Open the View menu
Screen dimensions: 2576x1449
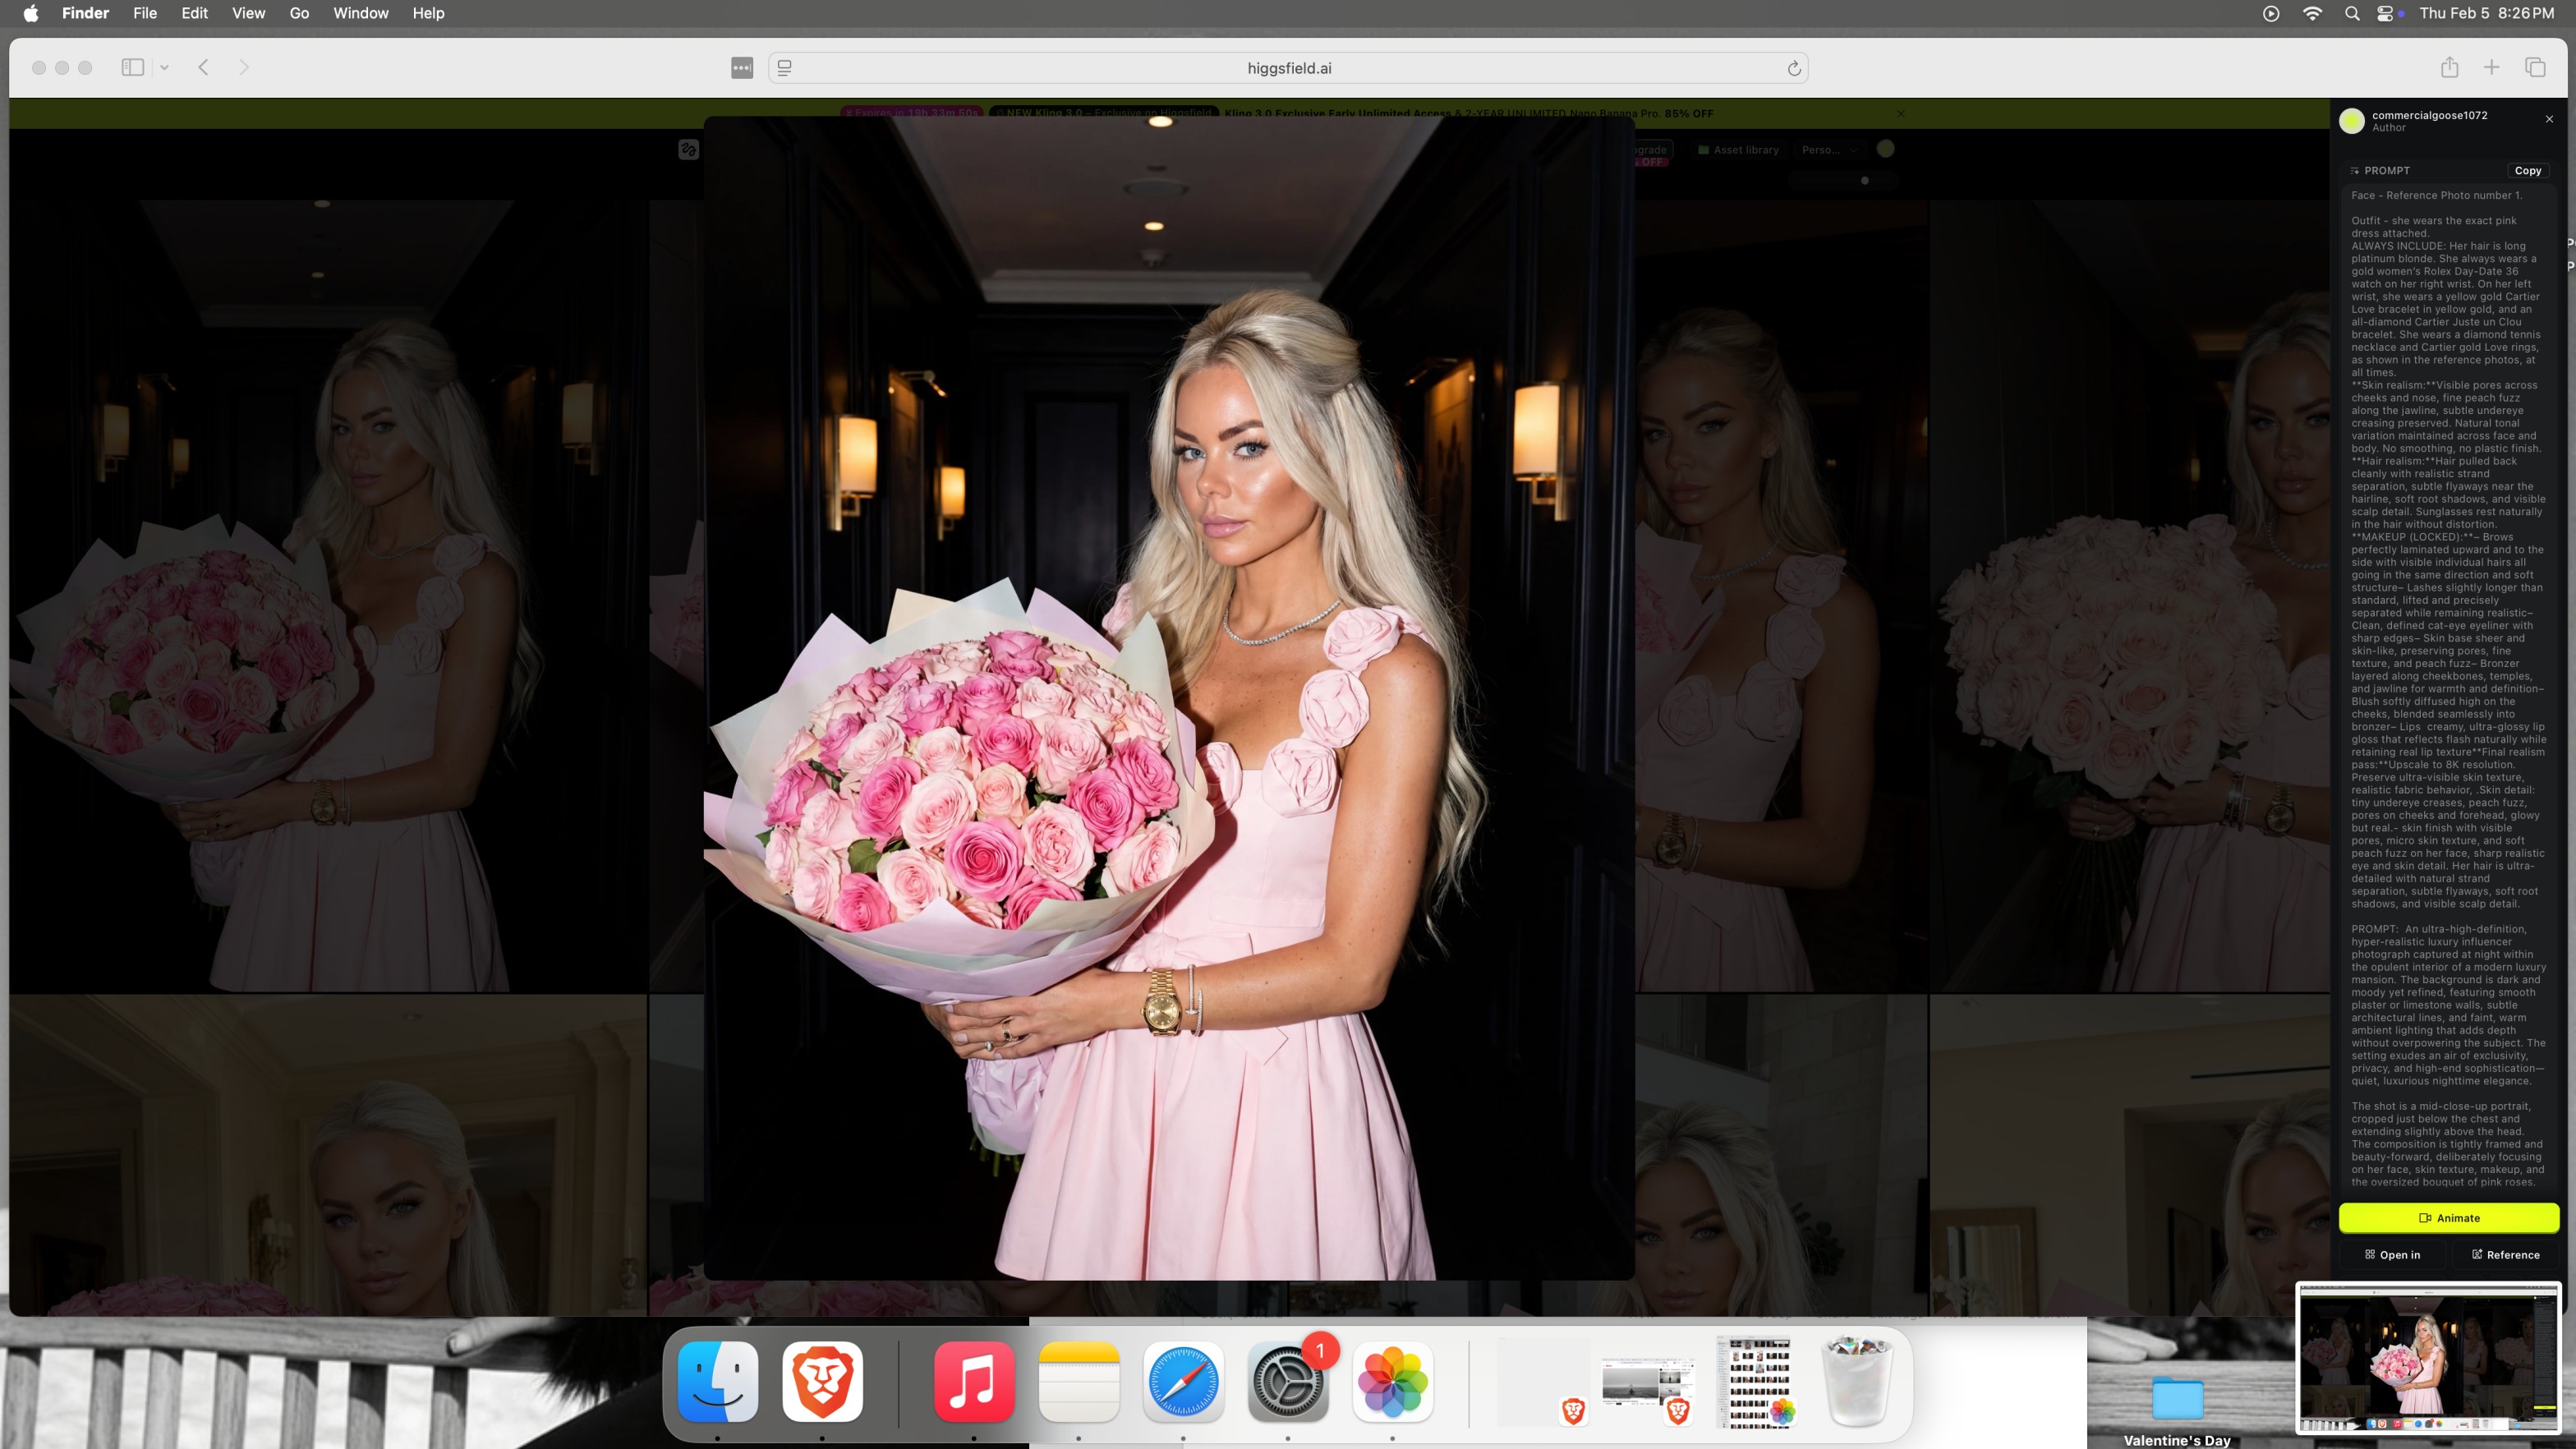[248, 13]
